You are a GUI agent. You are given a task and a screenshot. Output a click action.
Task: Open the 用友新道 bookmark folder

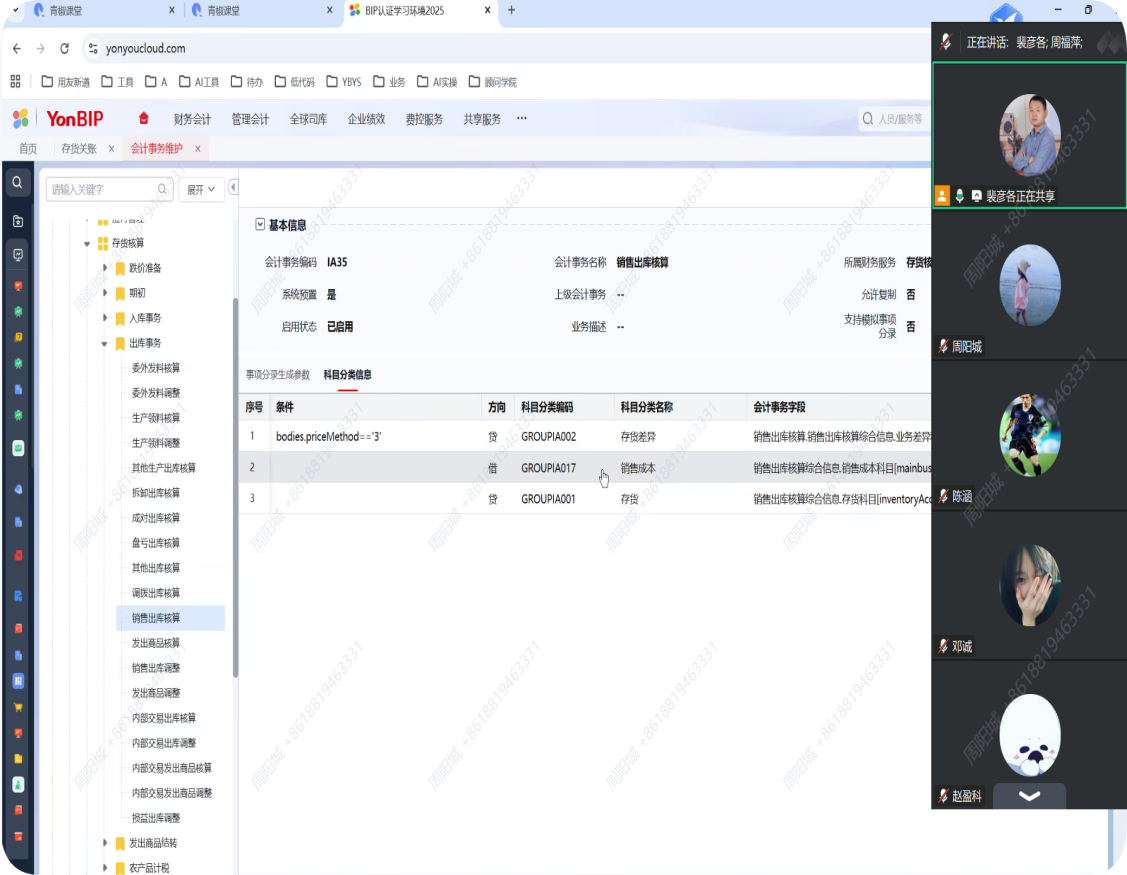(x=66, y=82)
